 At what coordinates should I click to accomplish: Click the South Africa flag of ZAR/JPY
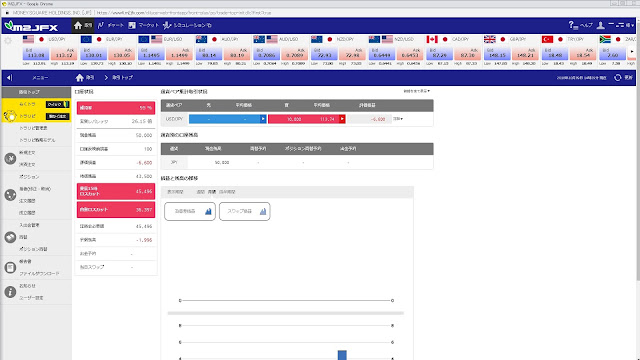click(x=605, y=39)
